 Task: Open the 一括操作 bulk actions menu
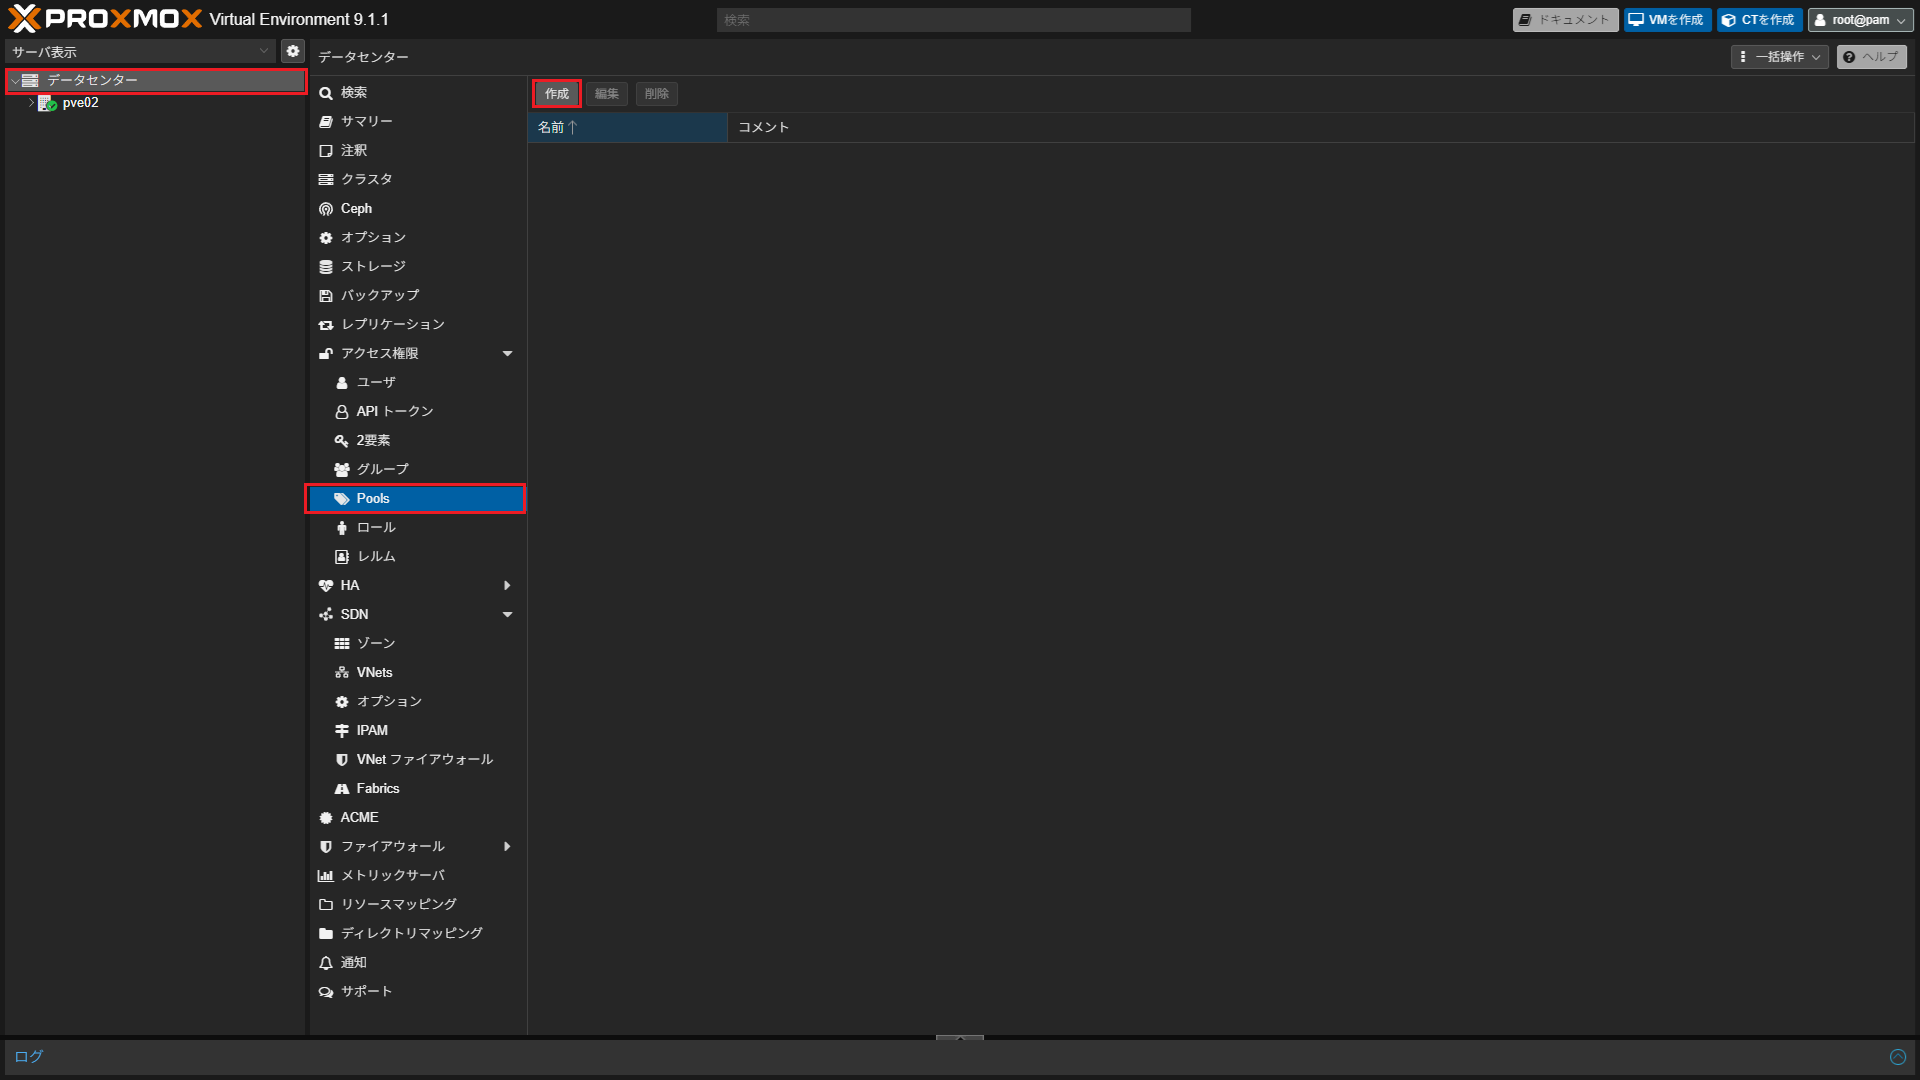point(1779,57)
